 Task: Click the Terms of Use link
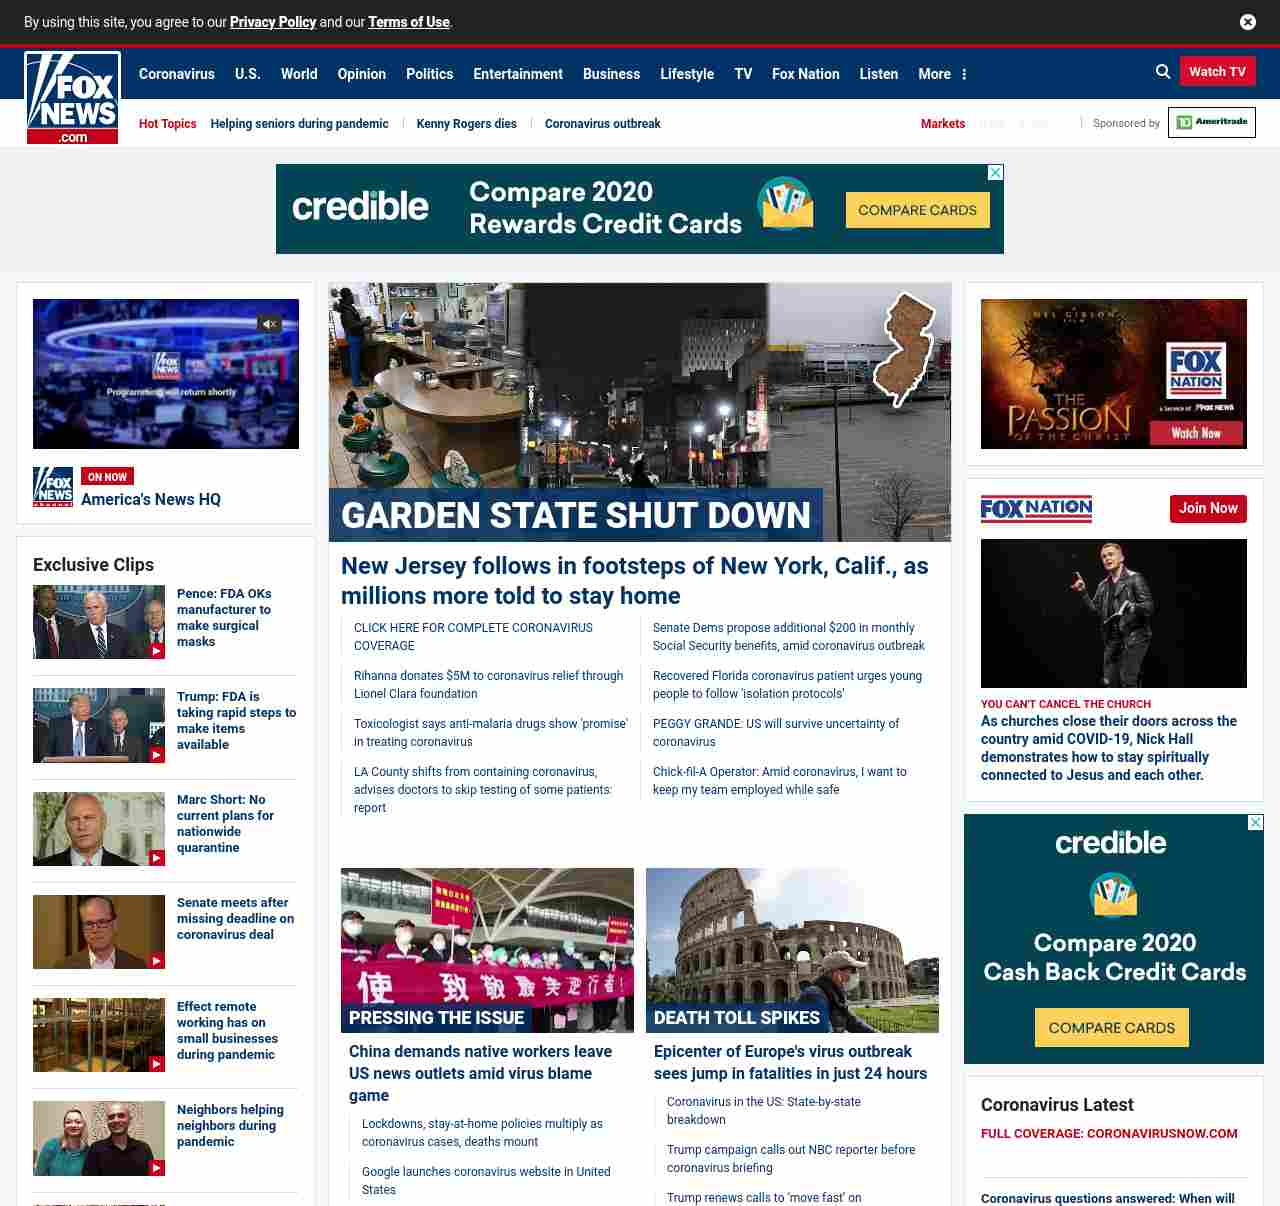[408, 22]
